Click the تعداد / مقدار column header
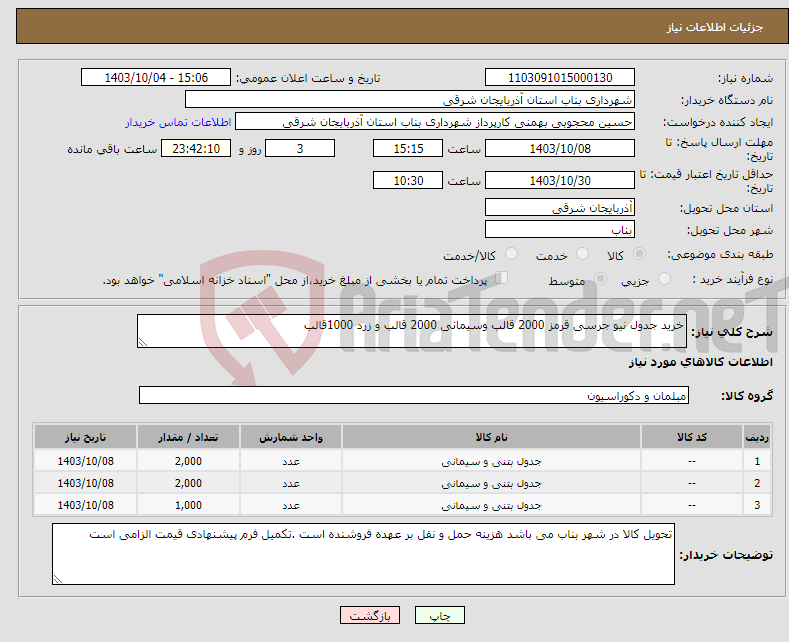Viewport: 789px width, 642px height. click(188, 437)
